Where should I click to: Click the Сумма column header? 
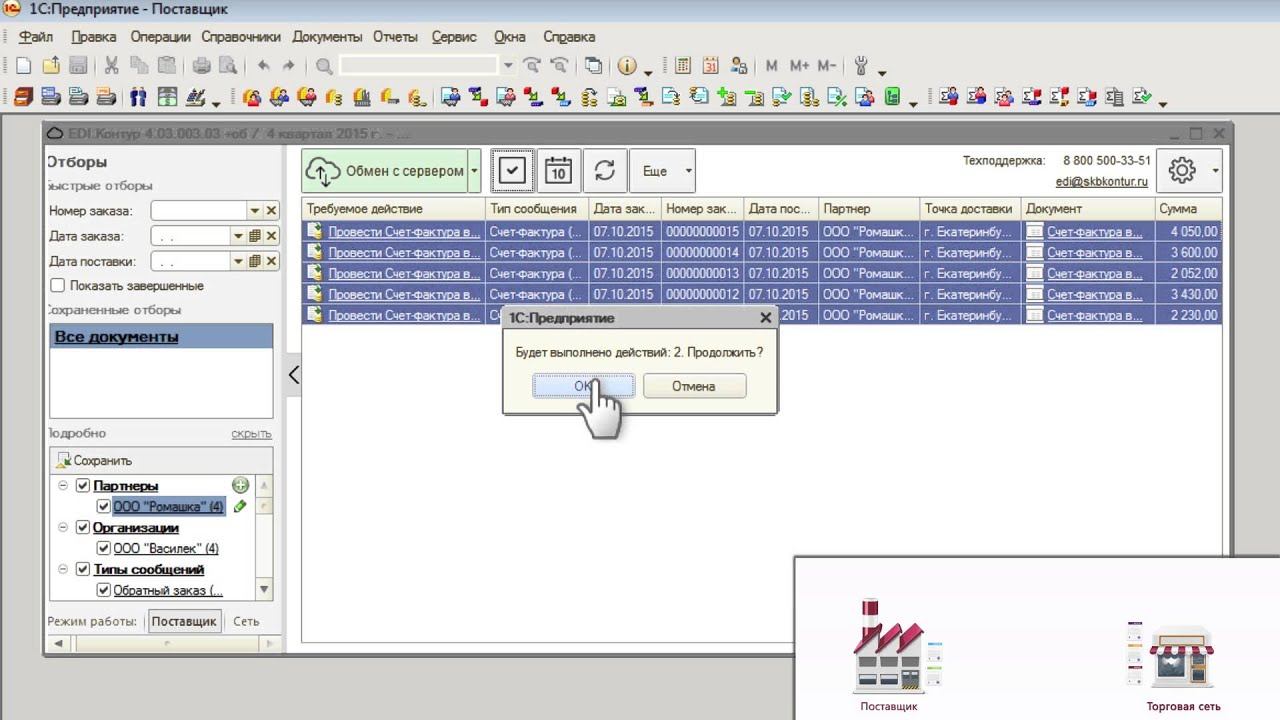[1188, 209]
